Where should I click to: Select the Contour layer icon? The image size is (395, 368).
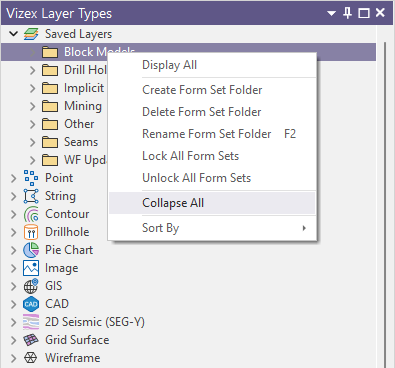click(31, 214)
